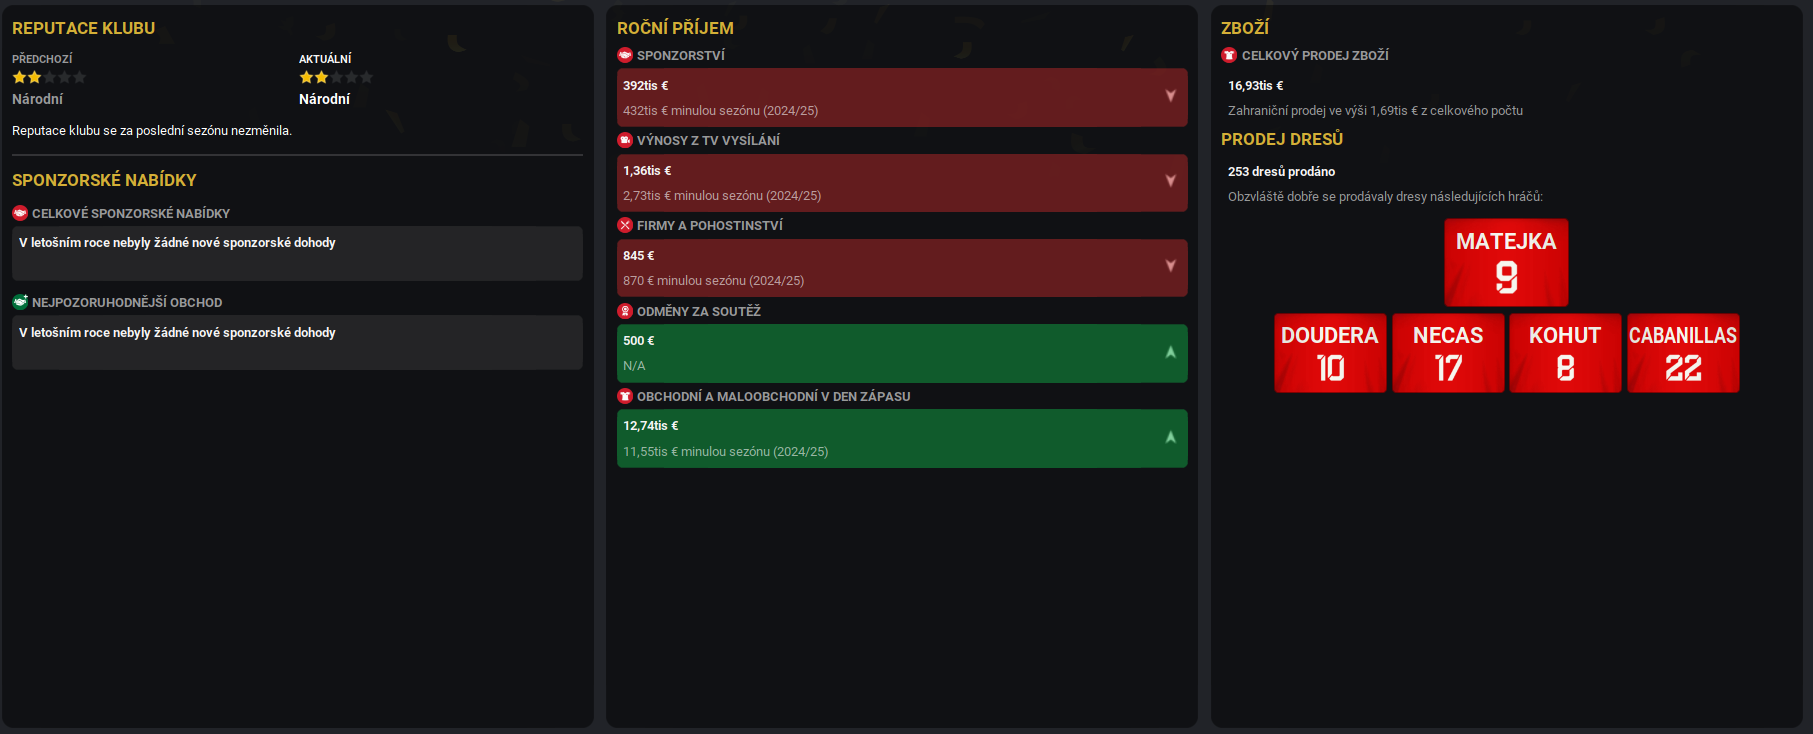The width and height of the screenshot is (1813, 734).
Task: Click the ROČNÍ PŘÍJEM heading
Action: pyautogui.click(x=675, y=28)
